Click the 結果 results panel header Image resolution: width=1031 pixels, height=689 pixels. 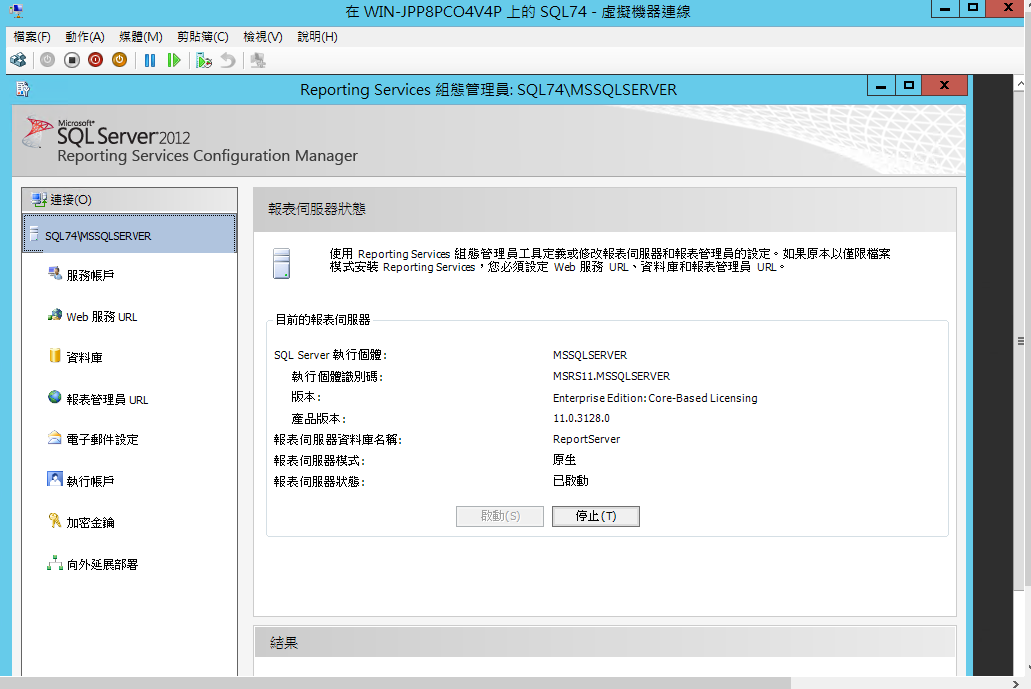(x=604, y=642)
